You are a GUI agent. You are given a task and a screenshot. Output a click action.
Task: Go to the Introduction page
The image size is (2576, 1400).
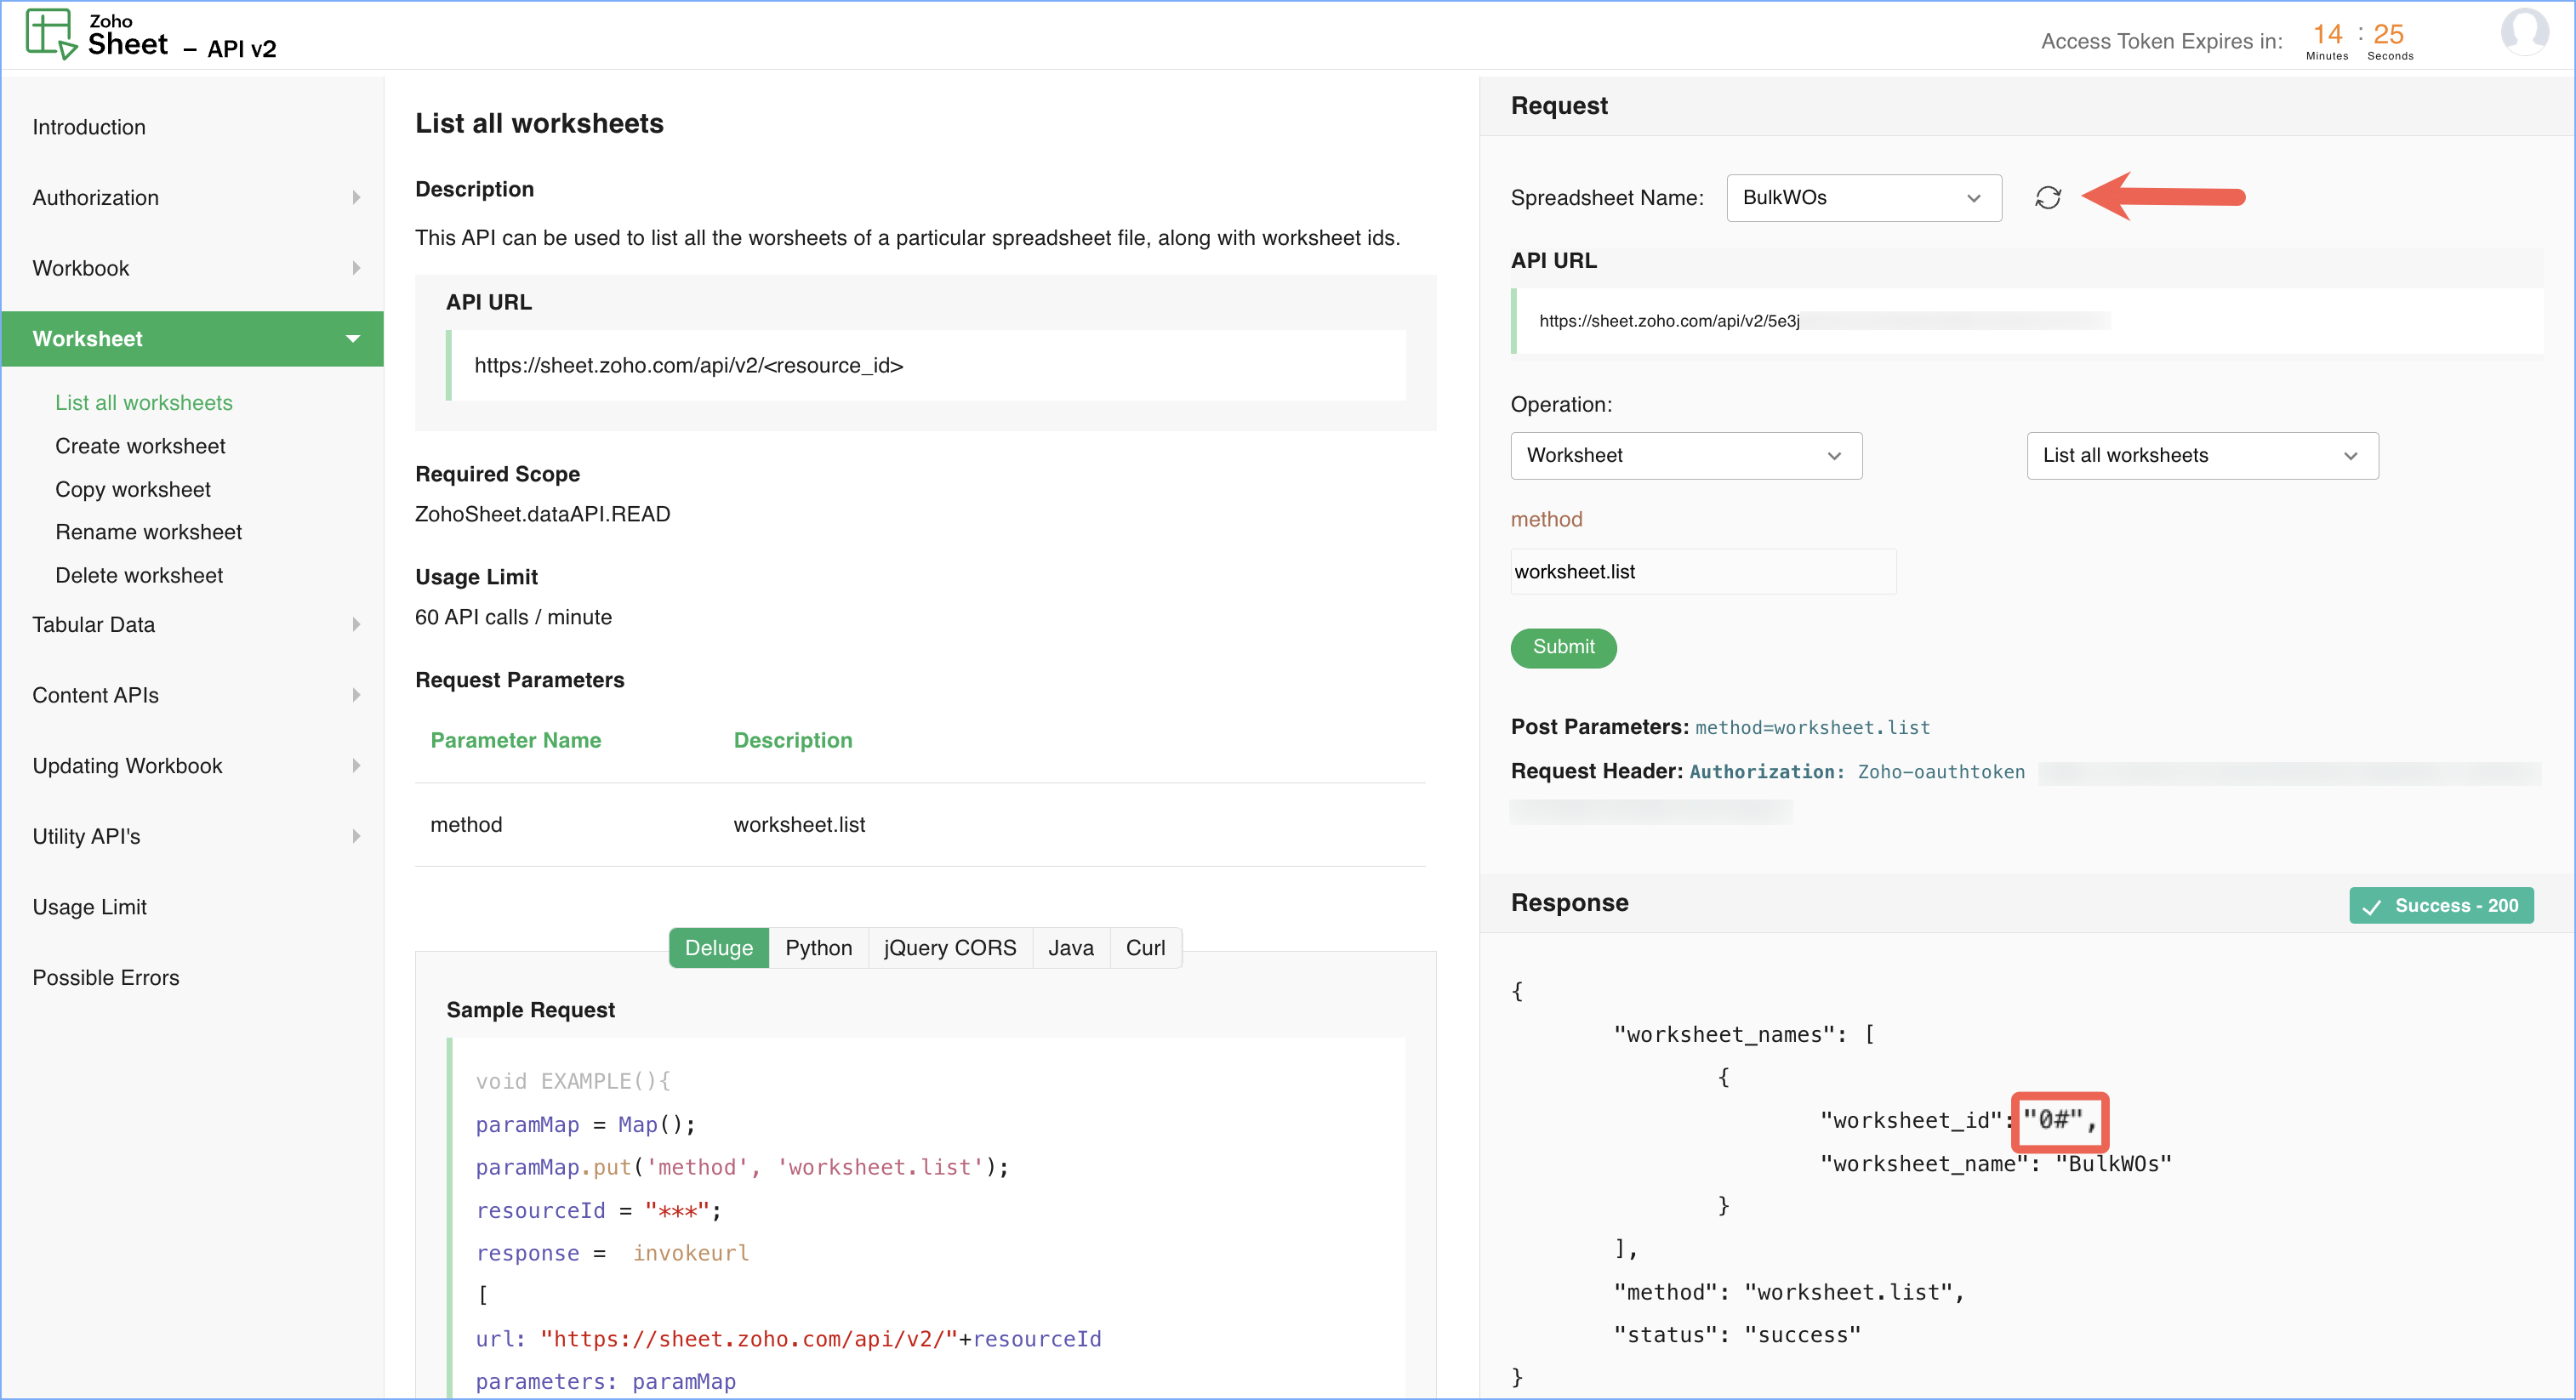(x=89, y=127)
